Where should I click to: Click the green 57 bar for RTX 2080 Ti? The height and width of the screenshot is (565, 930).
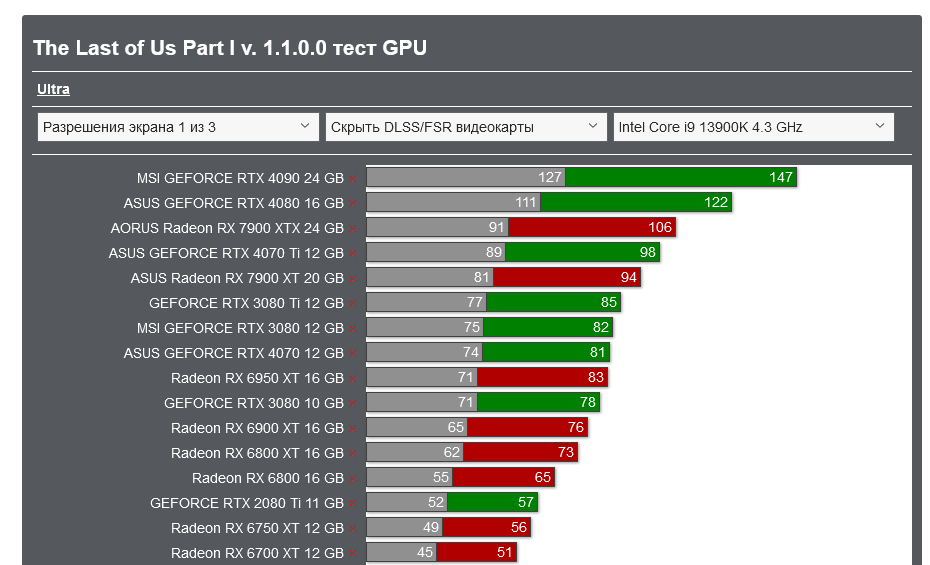(x=492, y=502)
